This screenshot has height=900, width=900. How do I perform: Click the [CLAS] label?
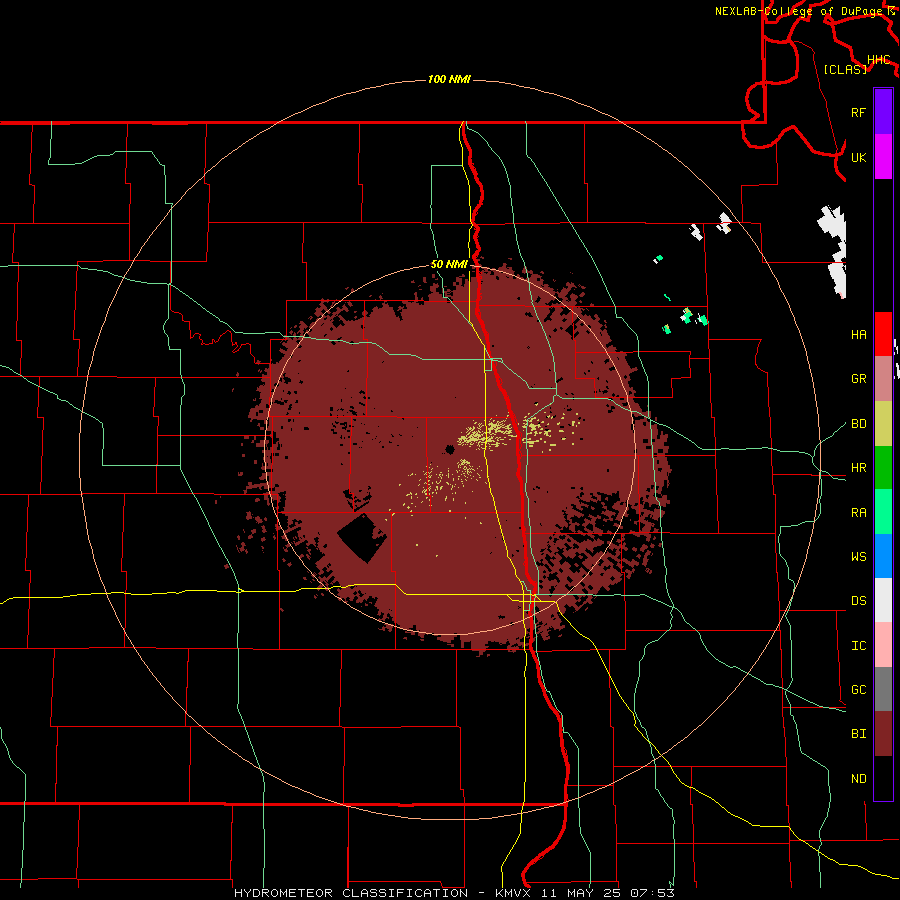point(845,69)
